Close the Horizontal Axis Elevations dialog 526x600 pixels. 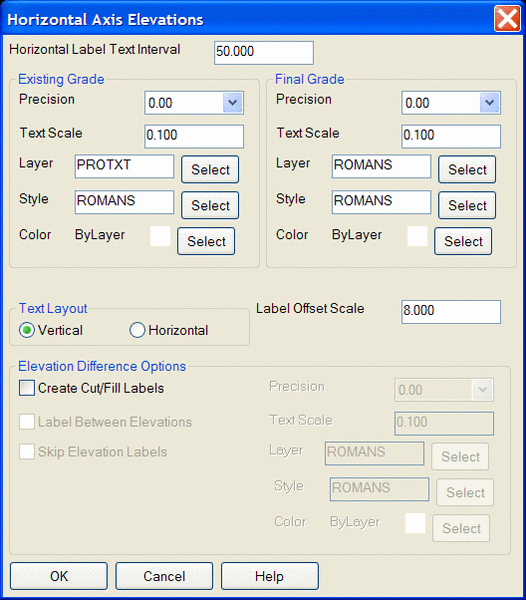507,19
